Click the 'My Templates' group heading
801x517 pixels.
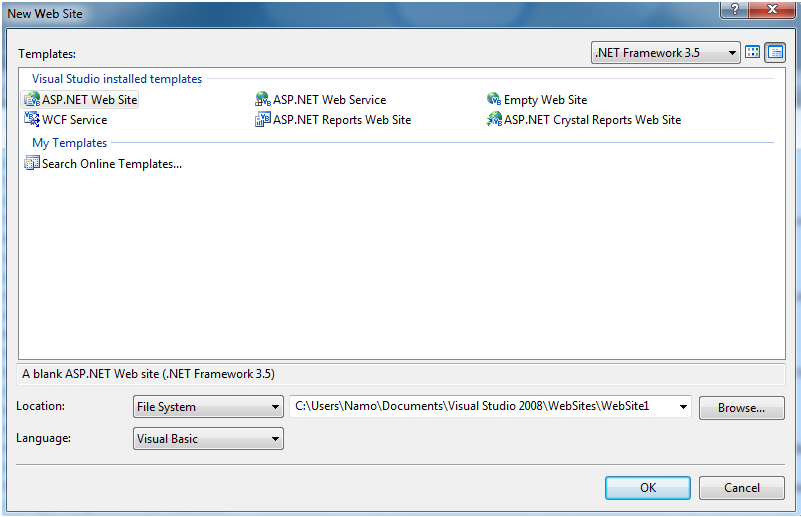point(69,143)
